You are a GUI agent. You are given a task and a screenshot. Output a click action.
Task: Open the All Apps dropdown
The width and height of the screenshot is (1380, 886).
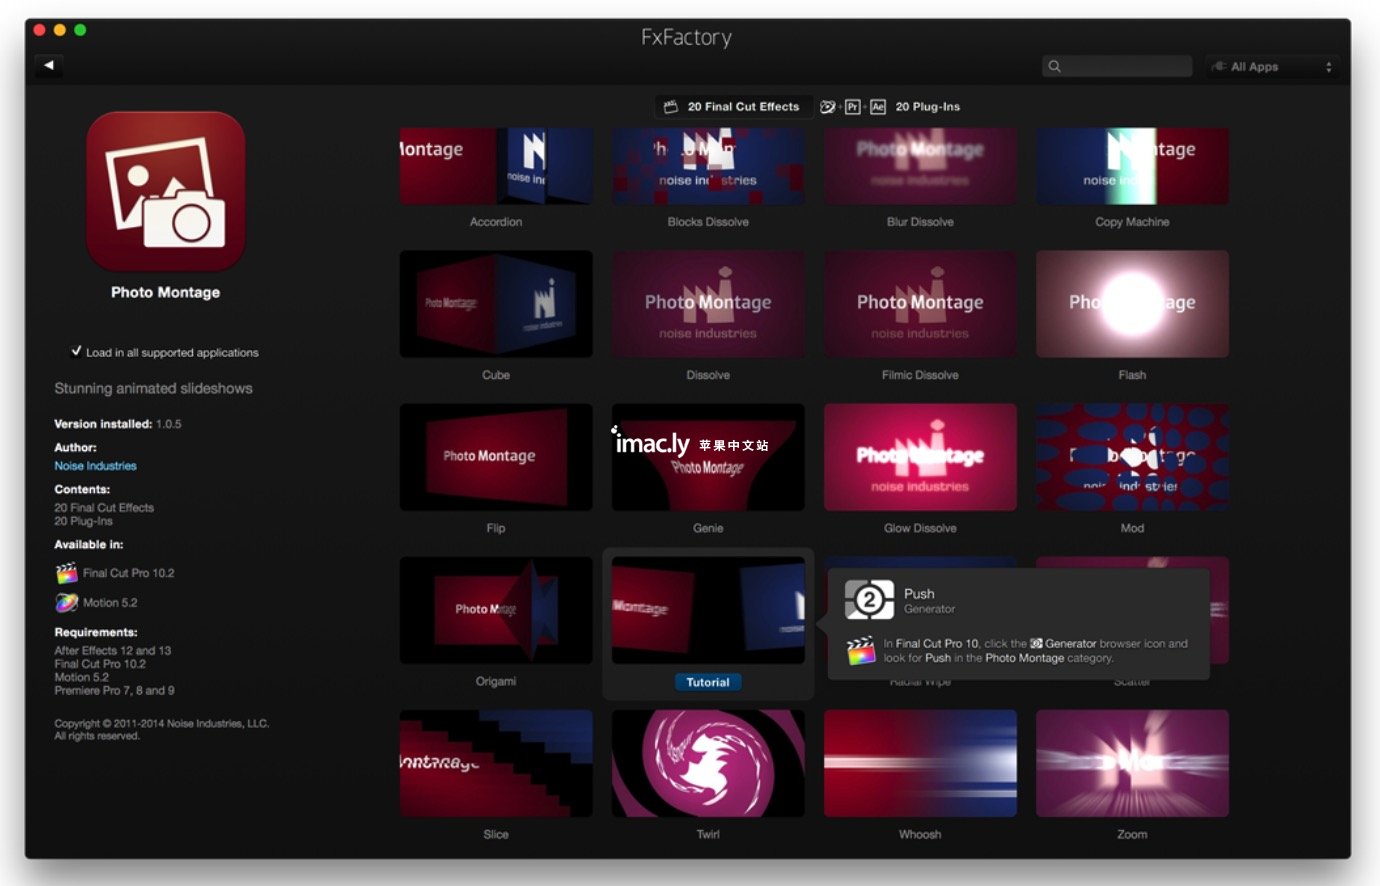1272,67
